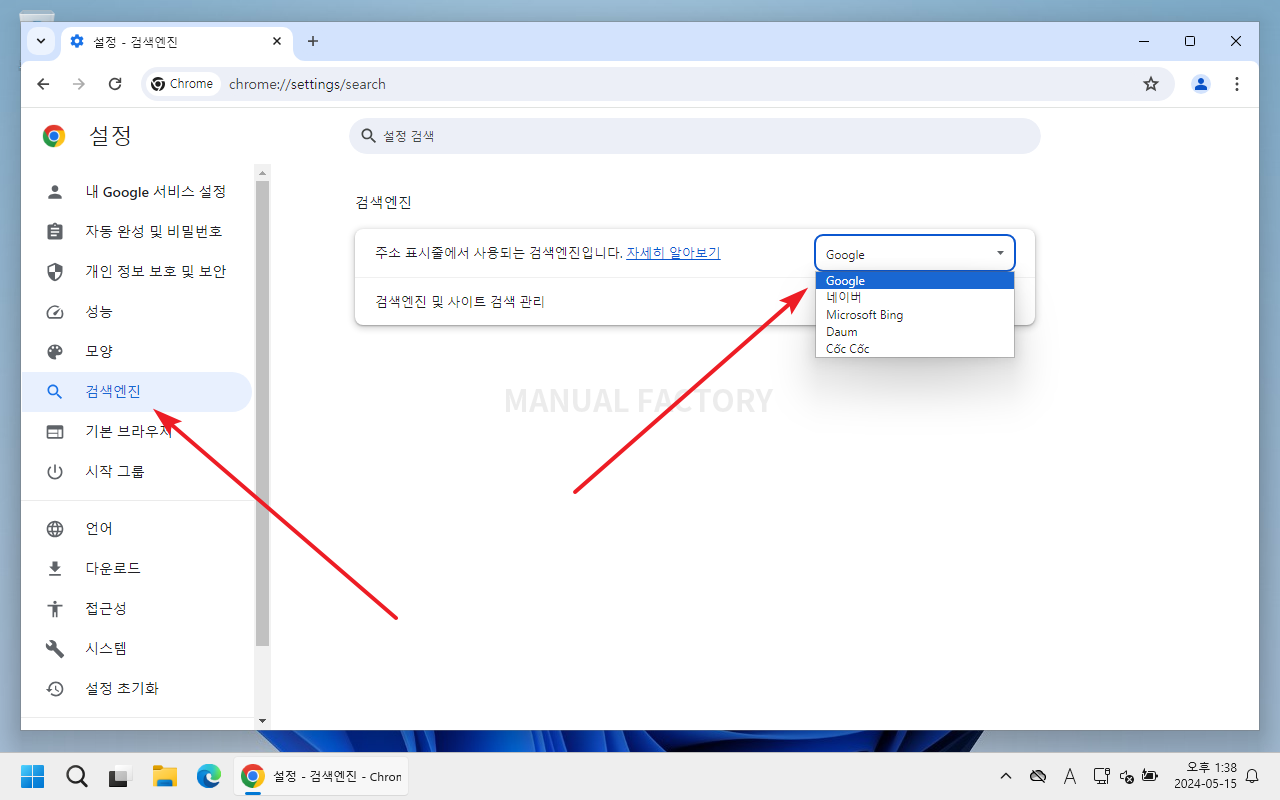Click the 설정 검색 search field
The height and width of the screenshot is (800, 1280).
click(695, 136)
